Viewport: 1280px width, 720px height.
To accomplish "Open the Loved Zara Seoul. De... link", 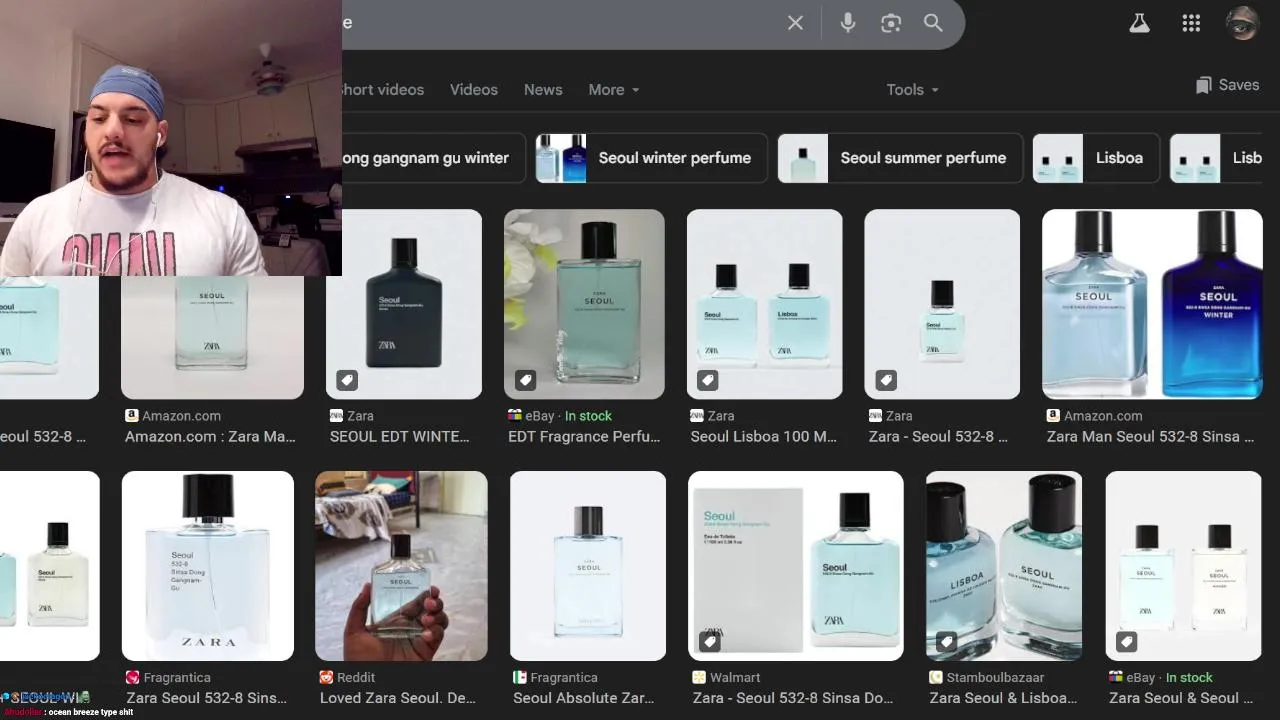I will click(398, 698).
